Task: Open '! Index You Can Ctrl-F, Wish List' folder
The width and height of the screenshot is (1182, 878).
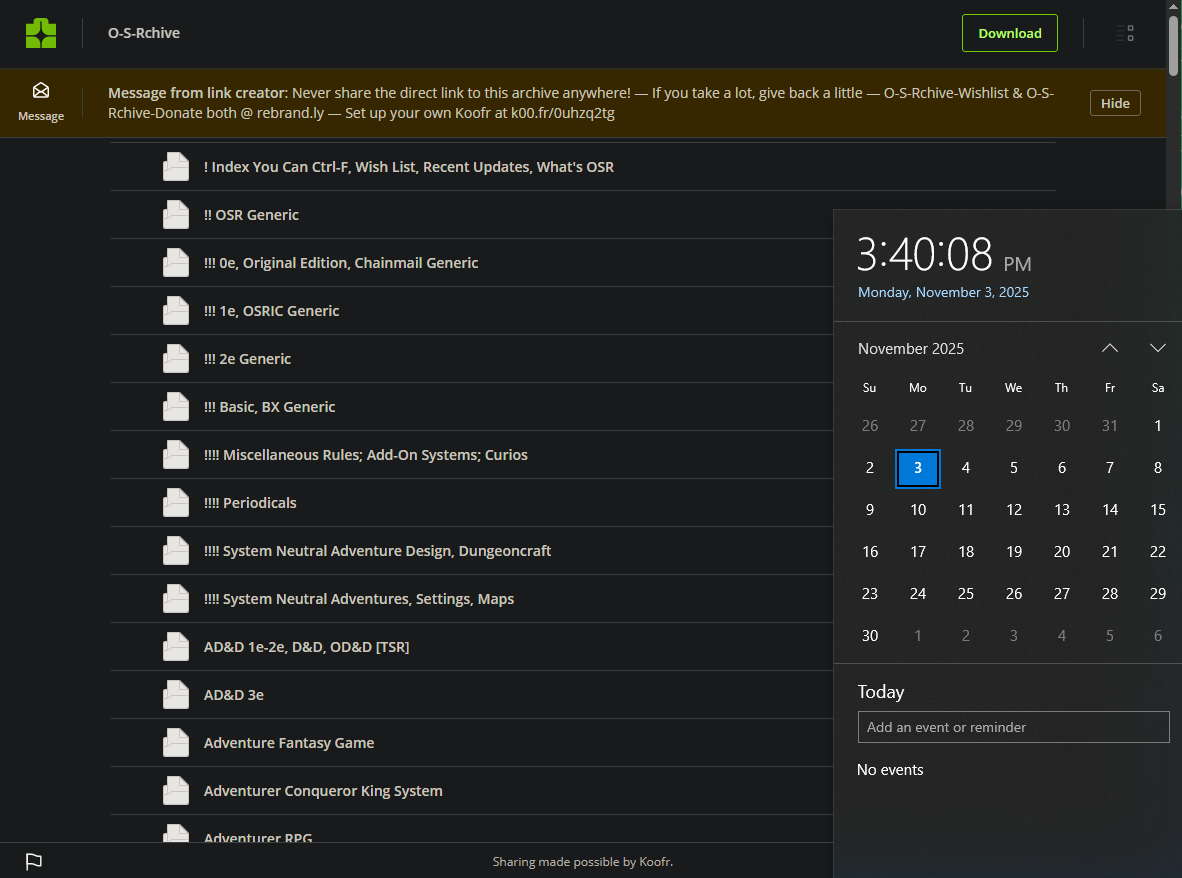Action: (409, 167)
